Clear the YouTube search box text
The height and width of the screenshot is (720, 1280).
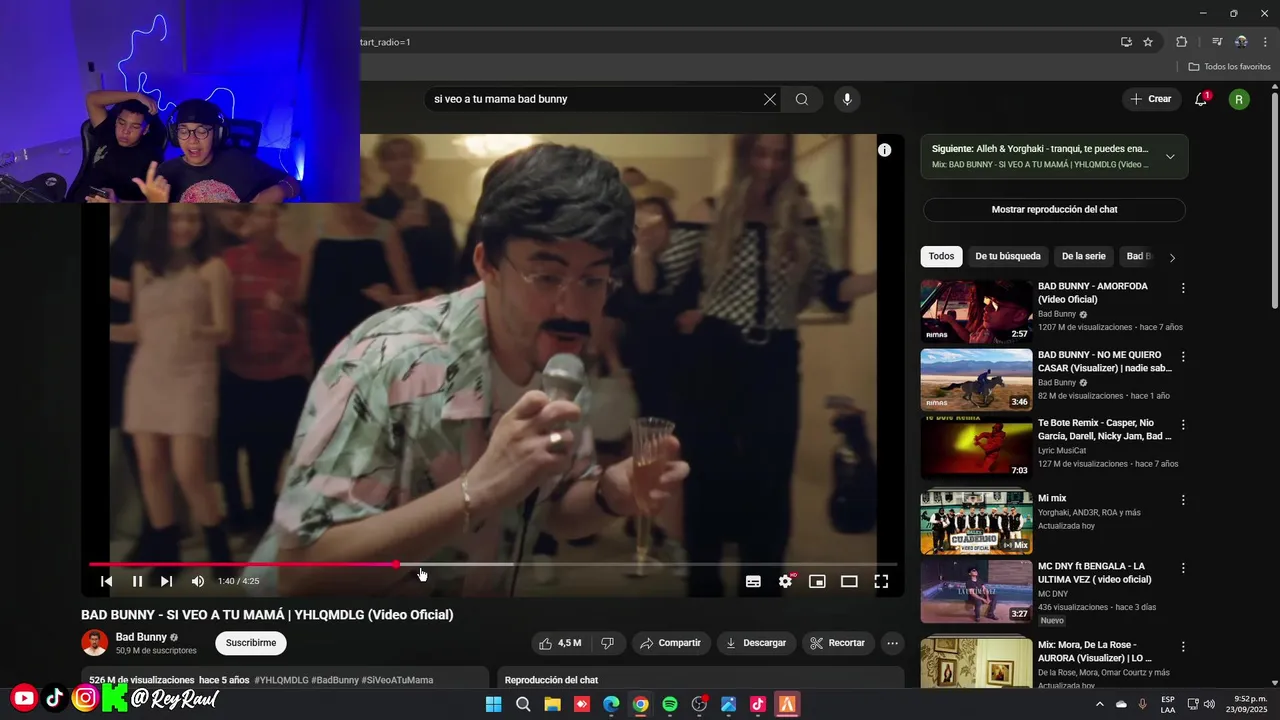(770, 99)
